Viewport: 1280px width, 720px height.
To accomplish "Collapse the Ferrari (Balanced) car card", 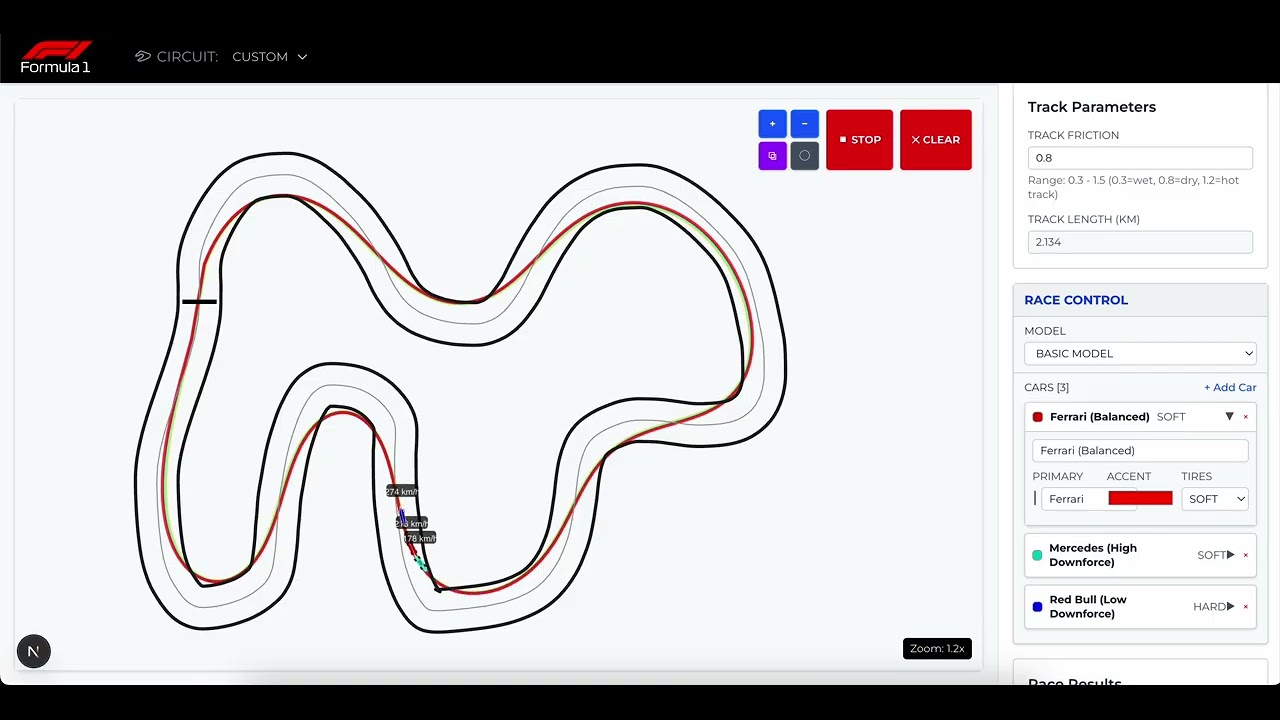I will pyautogui.click(x=1229, y=417).
